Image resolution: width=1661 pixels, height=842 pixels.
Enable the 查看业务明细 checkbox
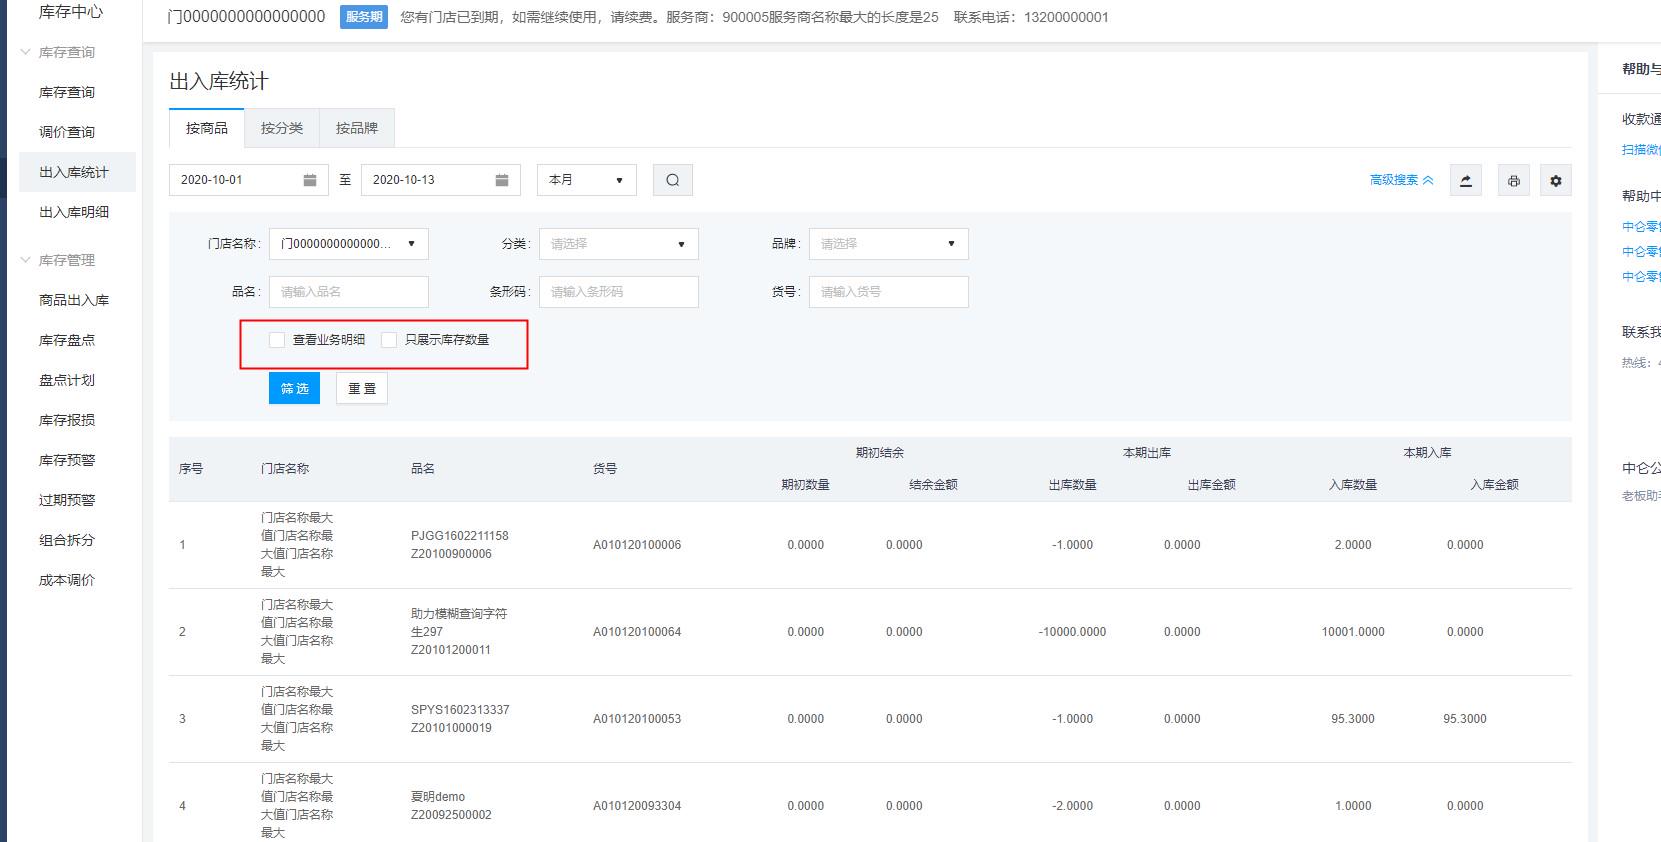277,340
